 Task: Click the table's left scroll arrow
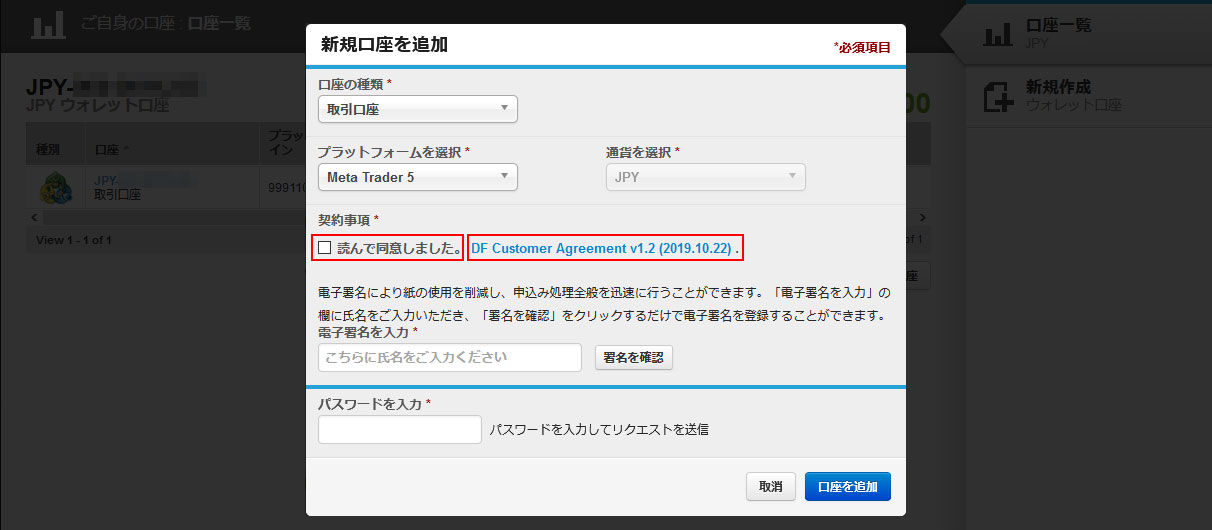point(34,217)
